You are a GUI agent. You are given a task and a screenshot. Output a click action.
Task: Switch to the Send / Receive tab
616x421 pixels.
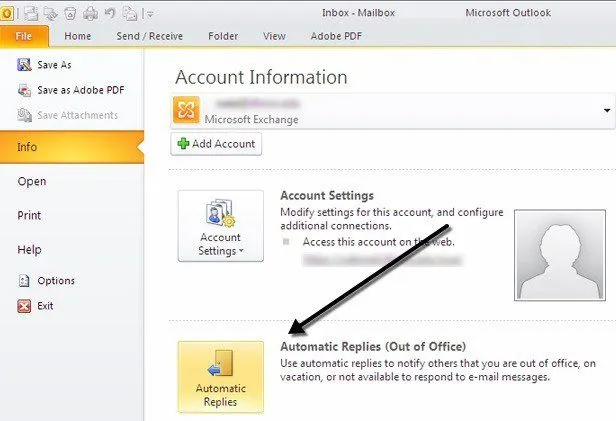pyautogui.click(x=150, y=36)
